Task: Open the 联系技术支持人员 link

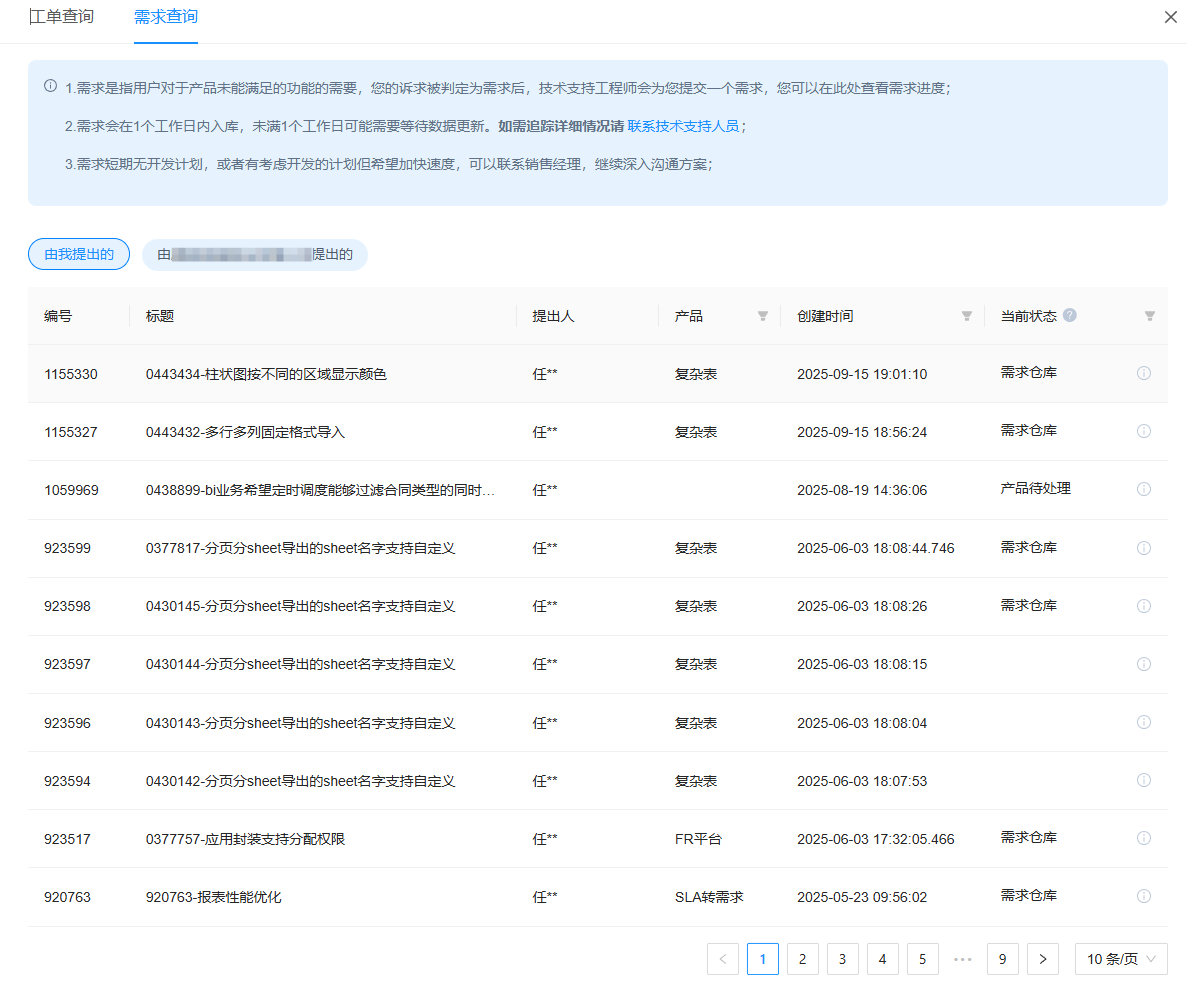Action: (x=683, y=126)
